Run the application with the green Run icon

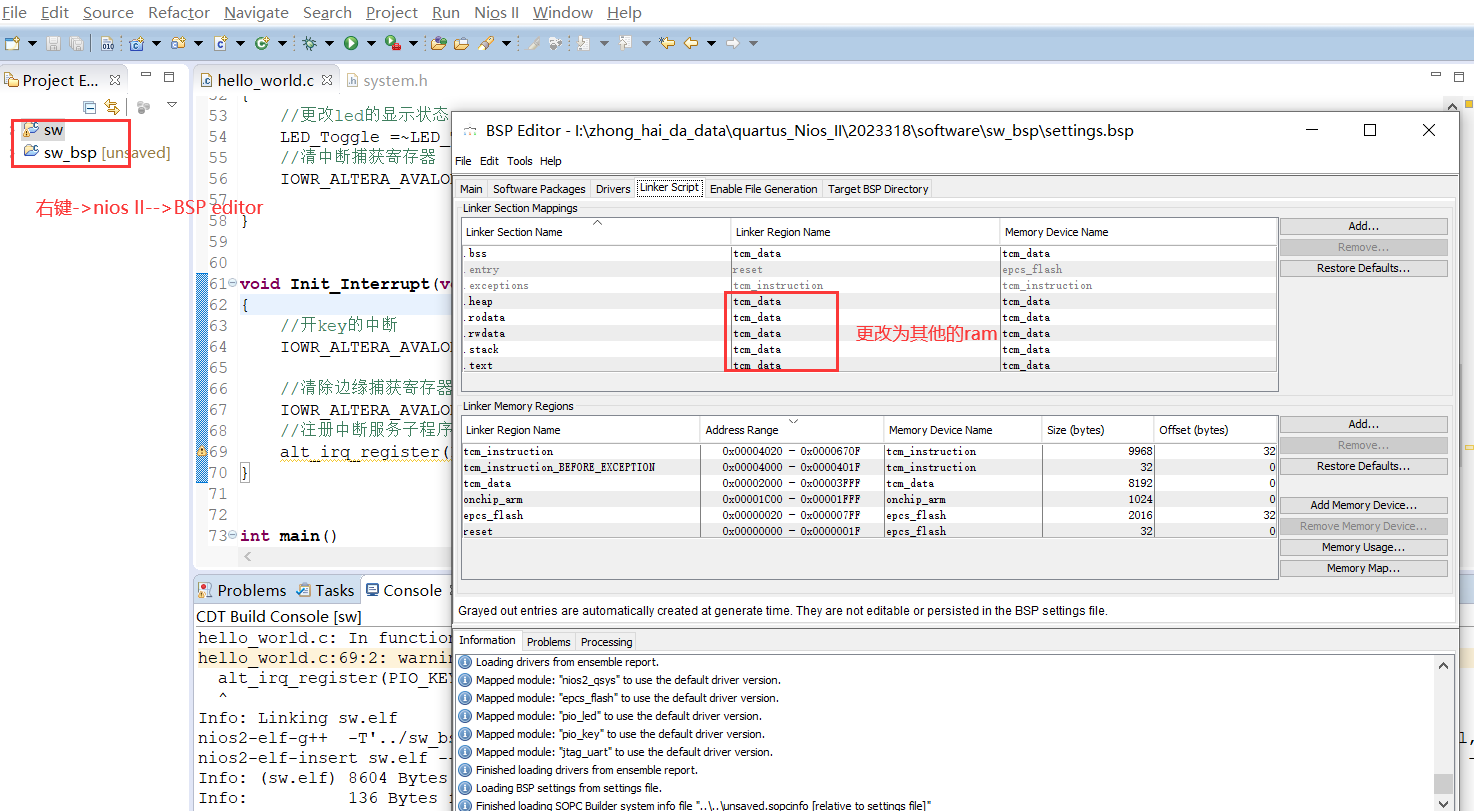(x=352, y=43)
